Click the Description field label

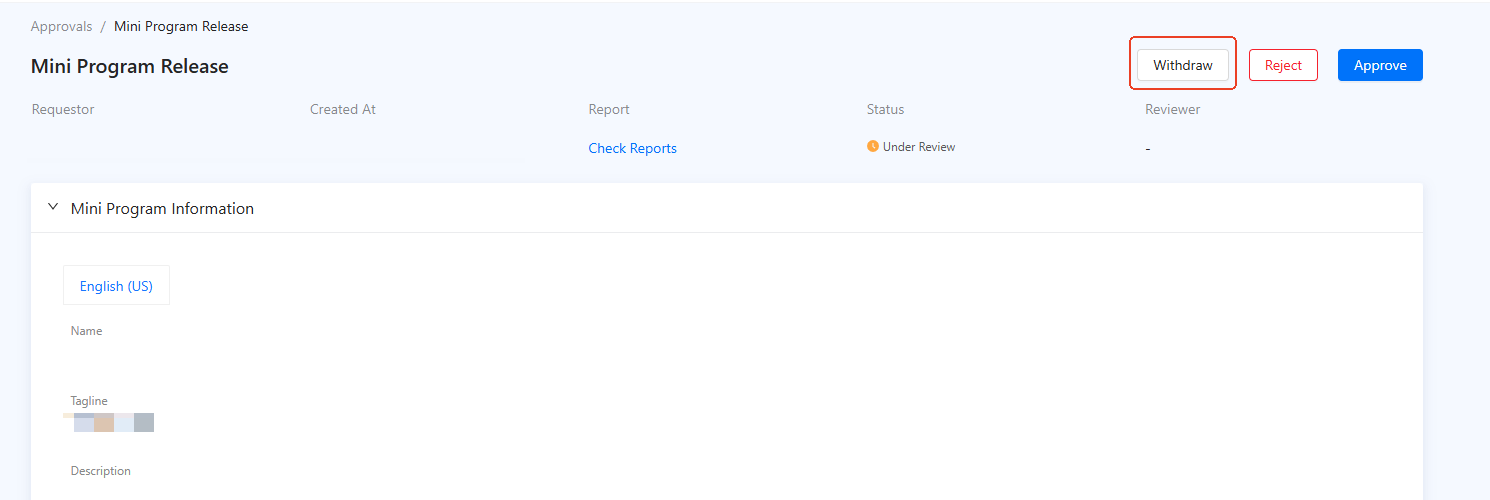[100, 471]
